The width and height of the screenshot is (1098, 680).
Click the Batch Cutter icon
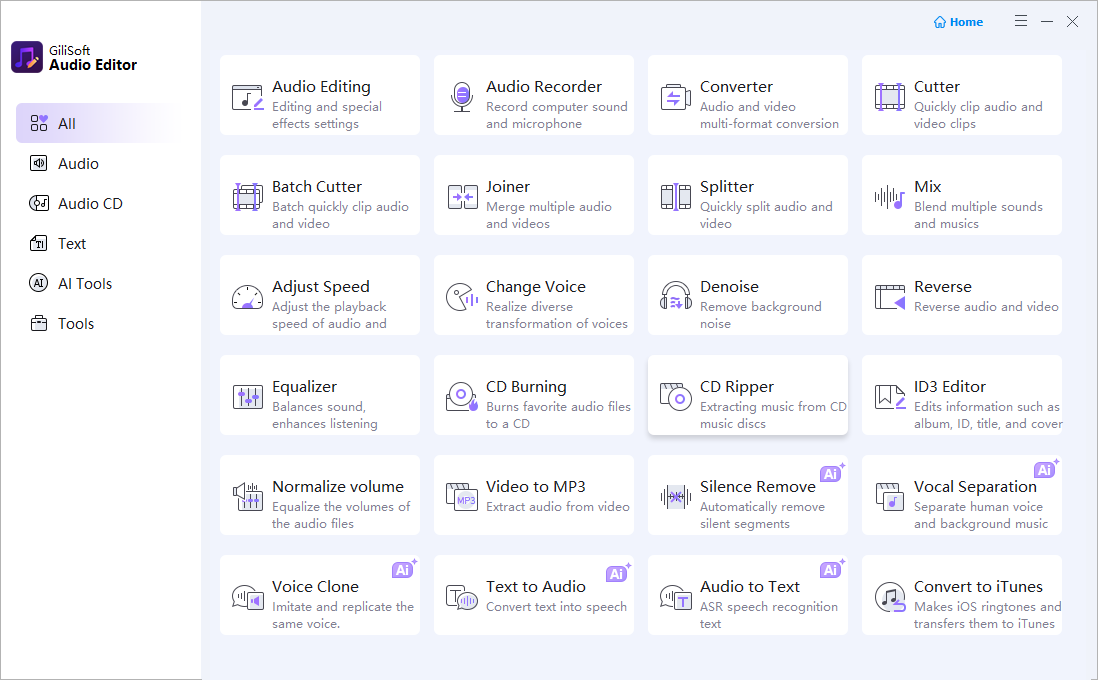[247, 197]
